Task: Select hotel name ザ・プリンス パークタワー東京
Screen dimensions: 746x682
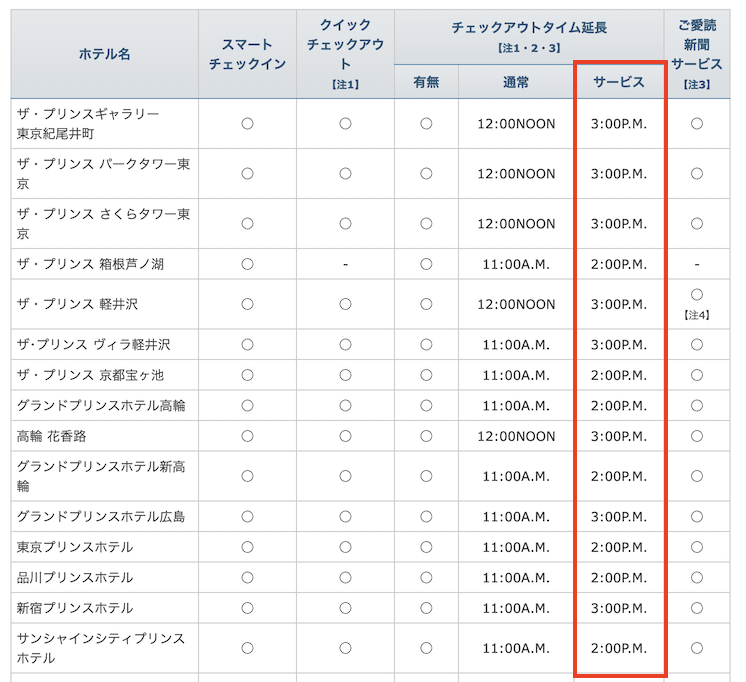Action: tap(104, 174)
